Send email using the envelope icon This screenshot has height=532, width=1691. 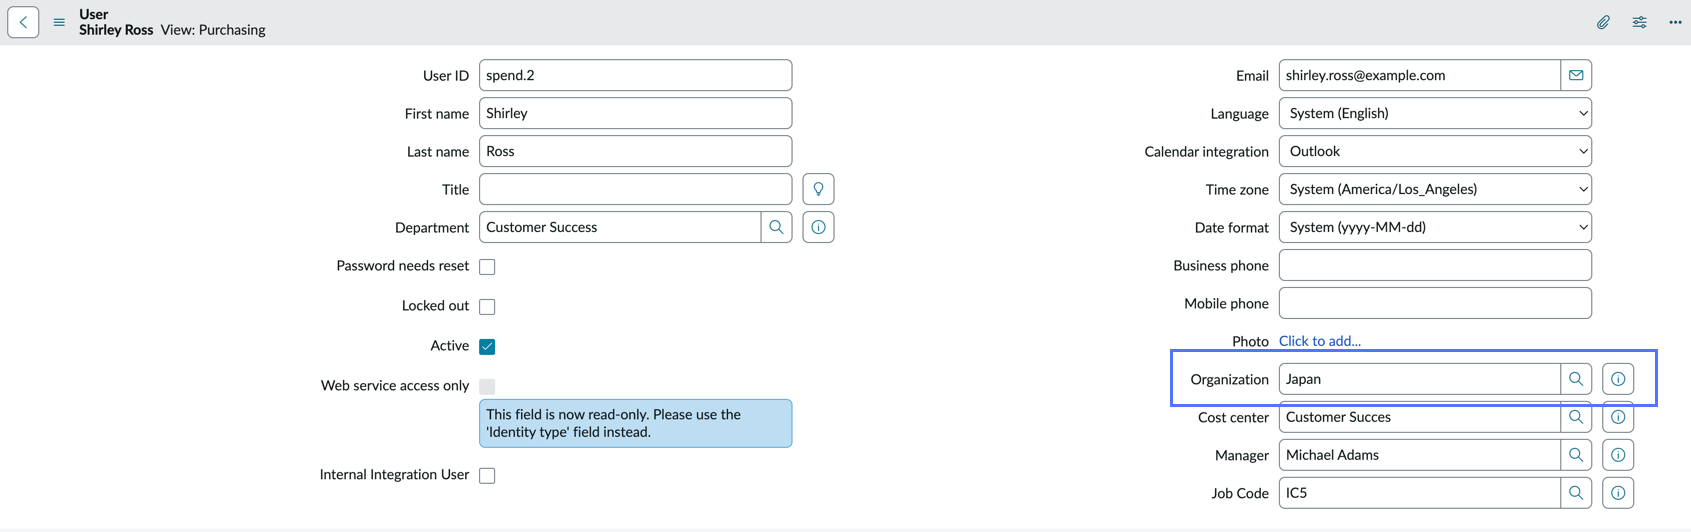pyautogui.click(x=1576, y=75)
